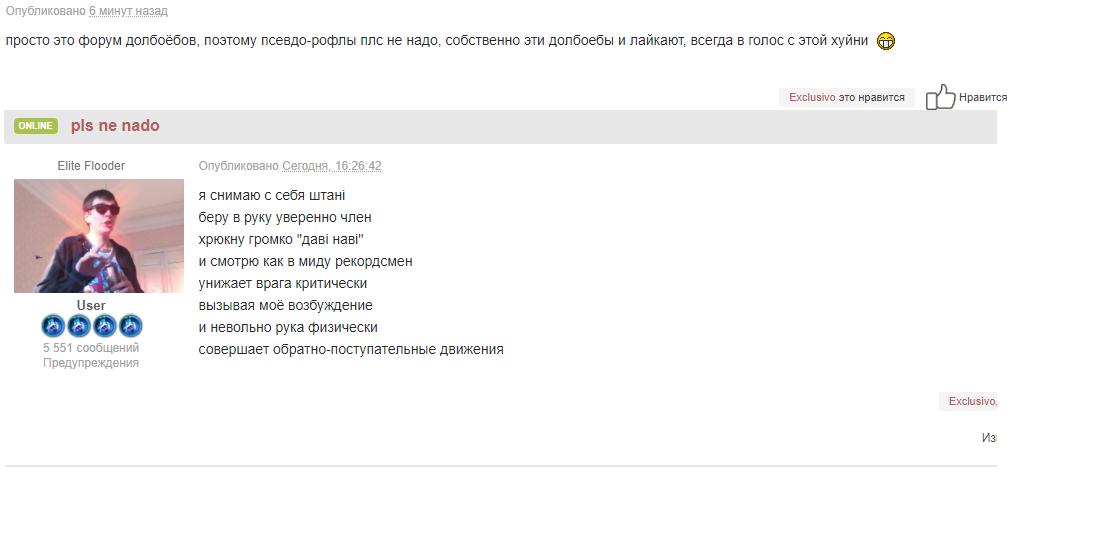
Task: Click the Нравится label to like the post
Action: click(983, 98)
